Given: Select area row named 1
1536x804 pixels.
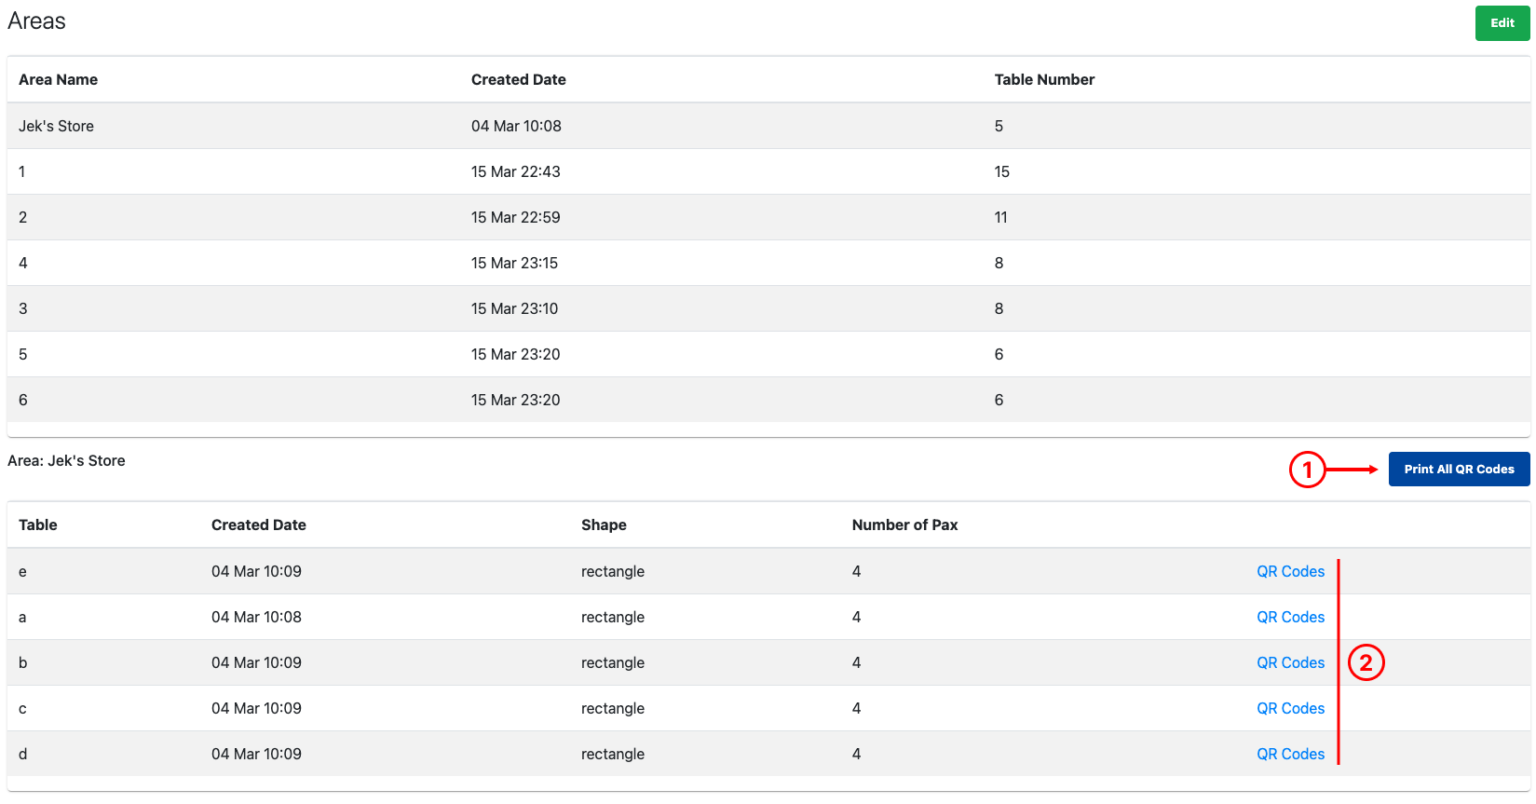Looking at the screenshot, I should pyautogui.click(x=400, y=171).
